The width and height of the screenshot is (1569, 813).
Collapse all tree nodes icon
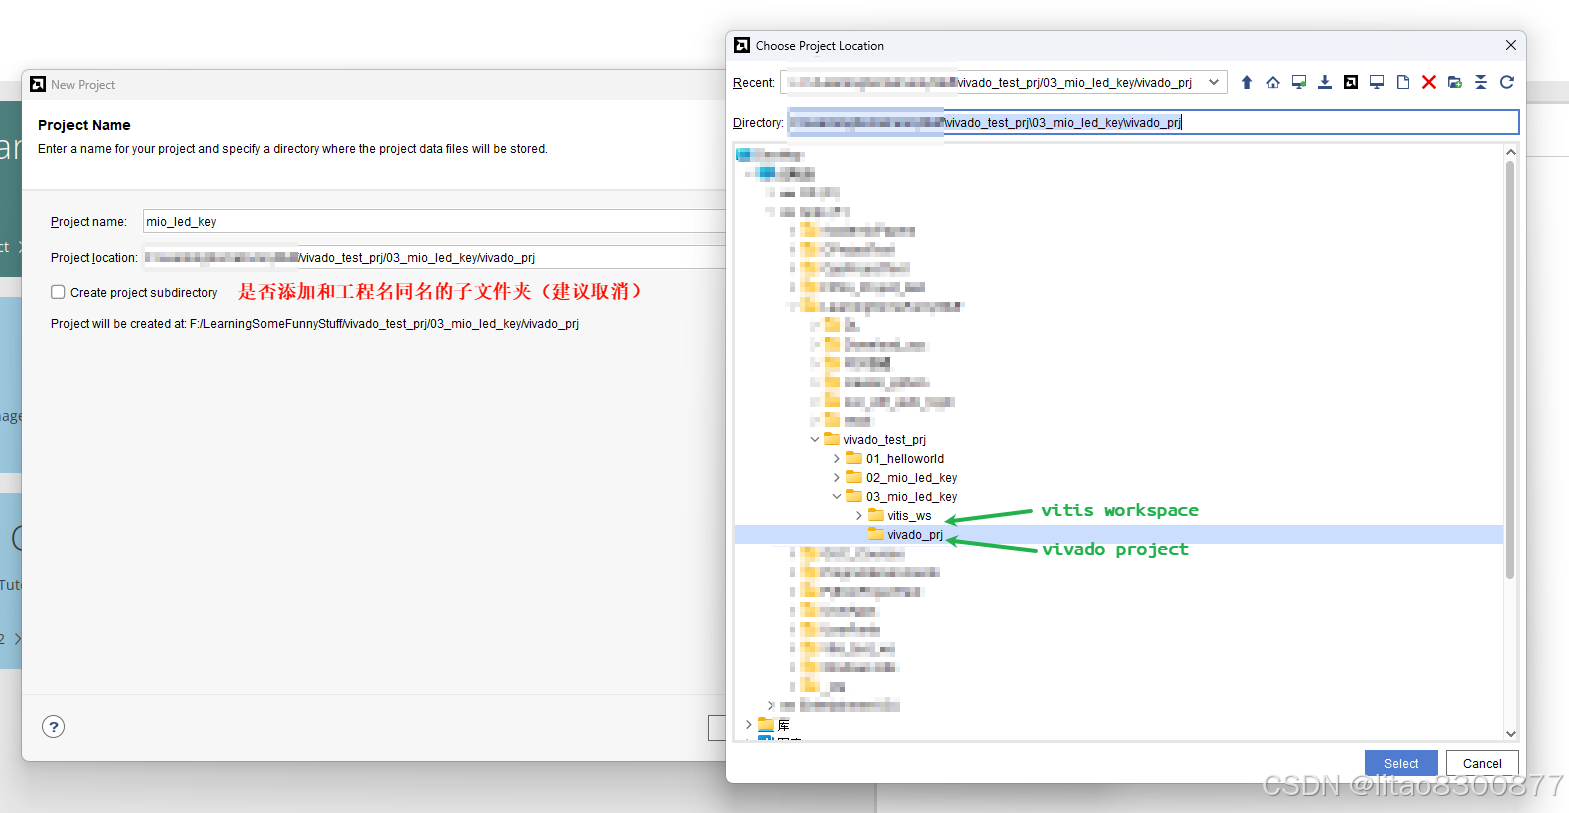click(x=1481, y=82)
